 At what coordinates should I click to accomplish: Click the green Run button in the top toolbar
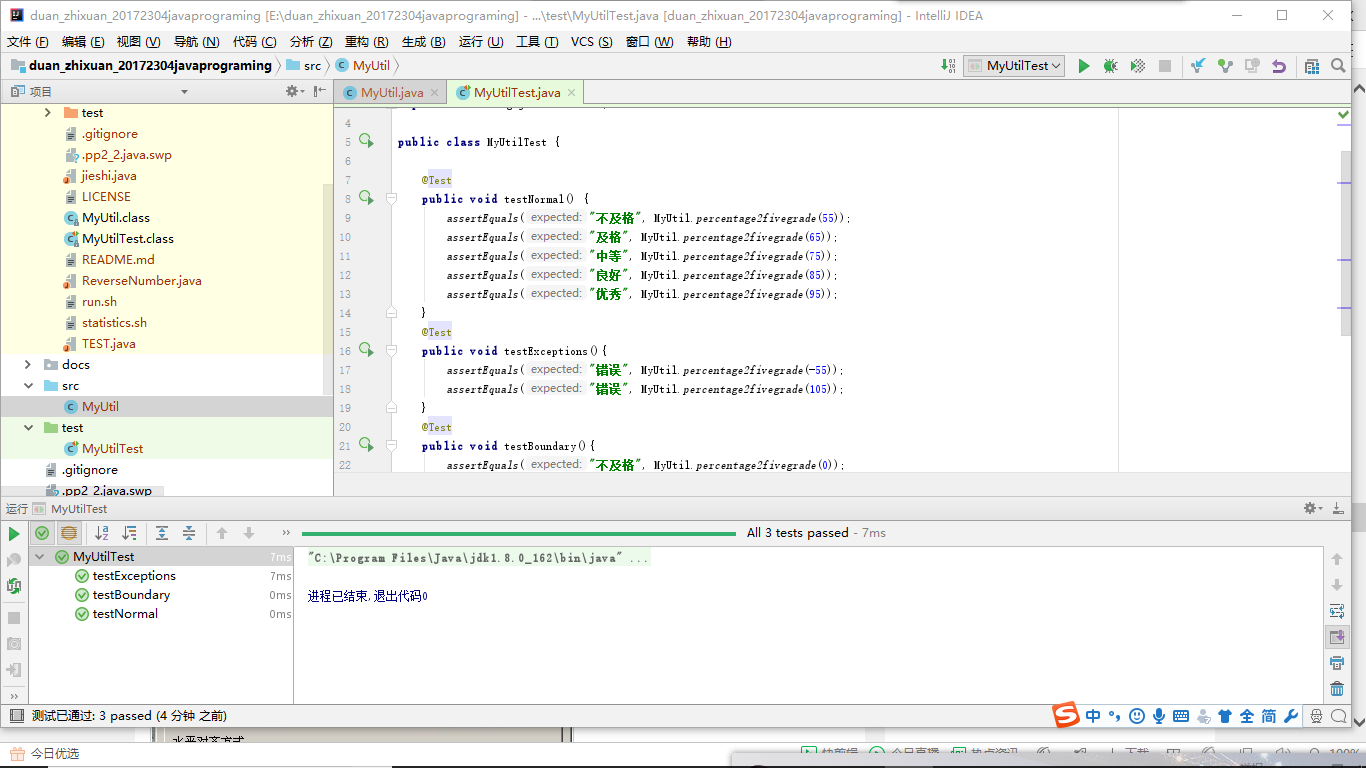point(1083,66)
